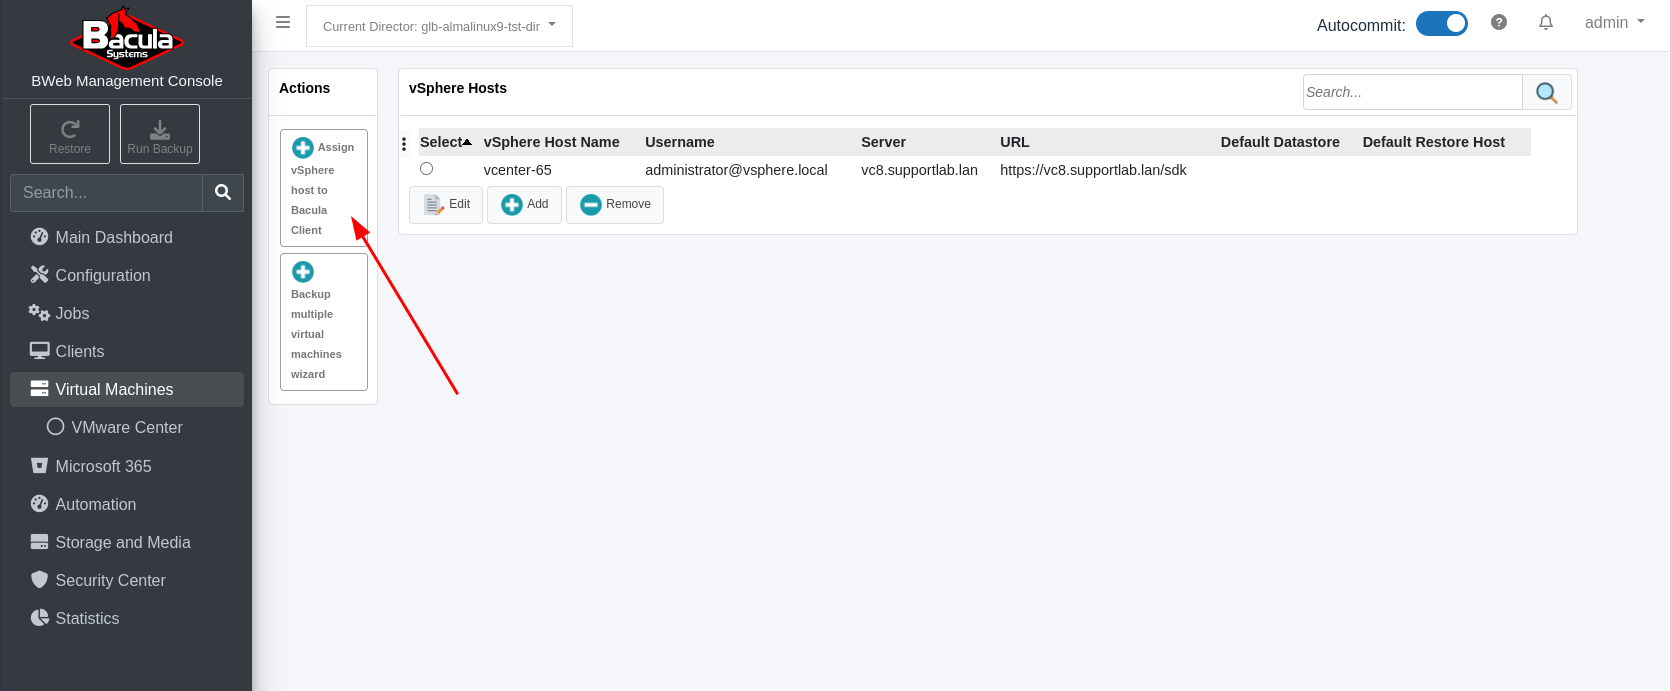Click the Automation icon
The image size is (1670, 691).
pyautogui.click(x=39, y=504)
